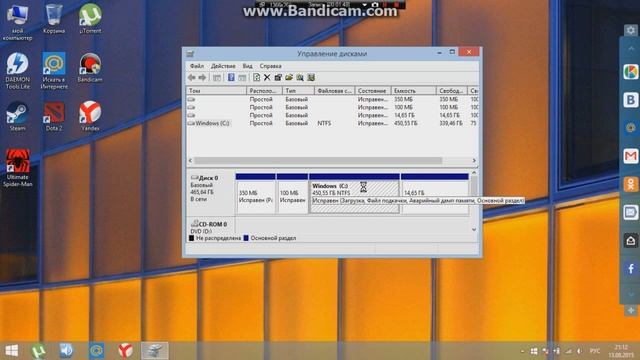
Task: Click the РУС language indicator in tray
Action: pyautogui.click(x=595, y=351)
